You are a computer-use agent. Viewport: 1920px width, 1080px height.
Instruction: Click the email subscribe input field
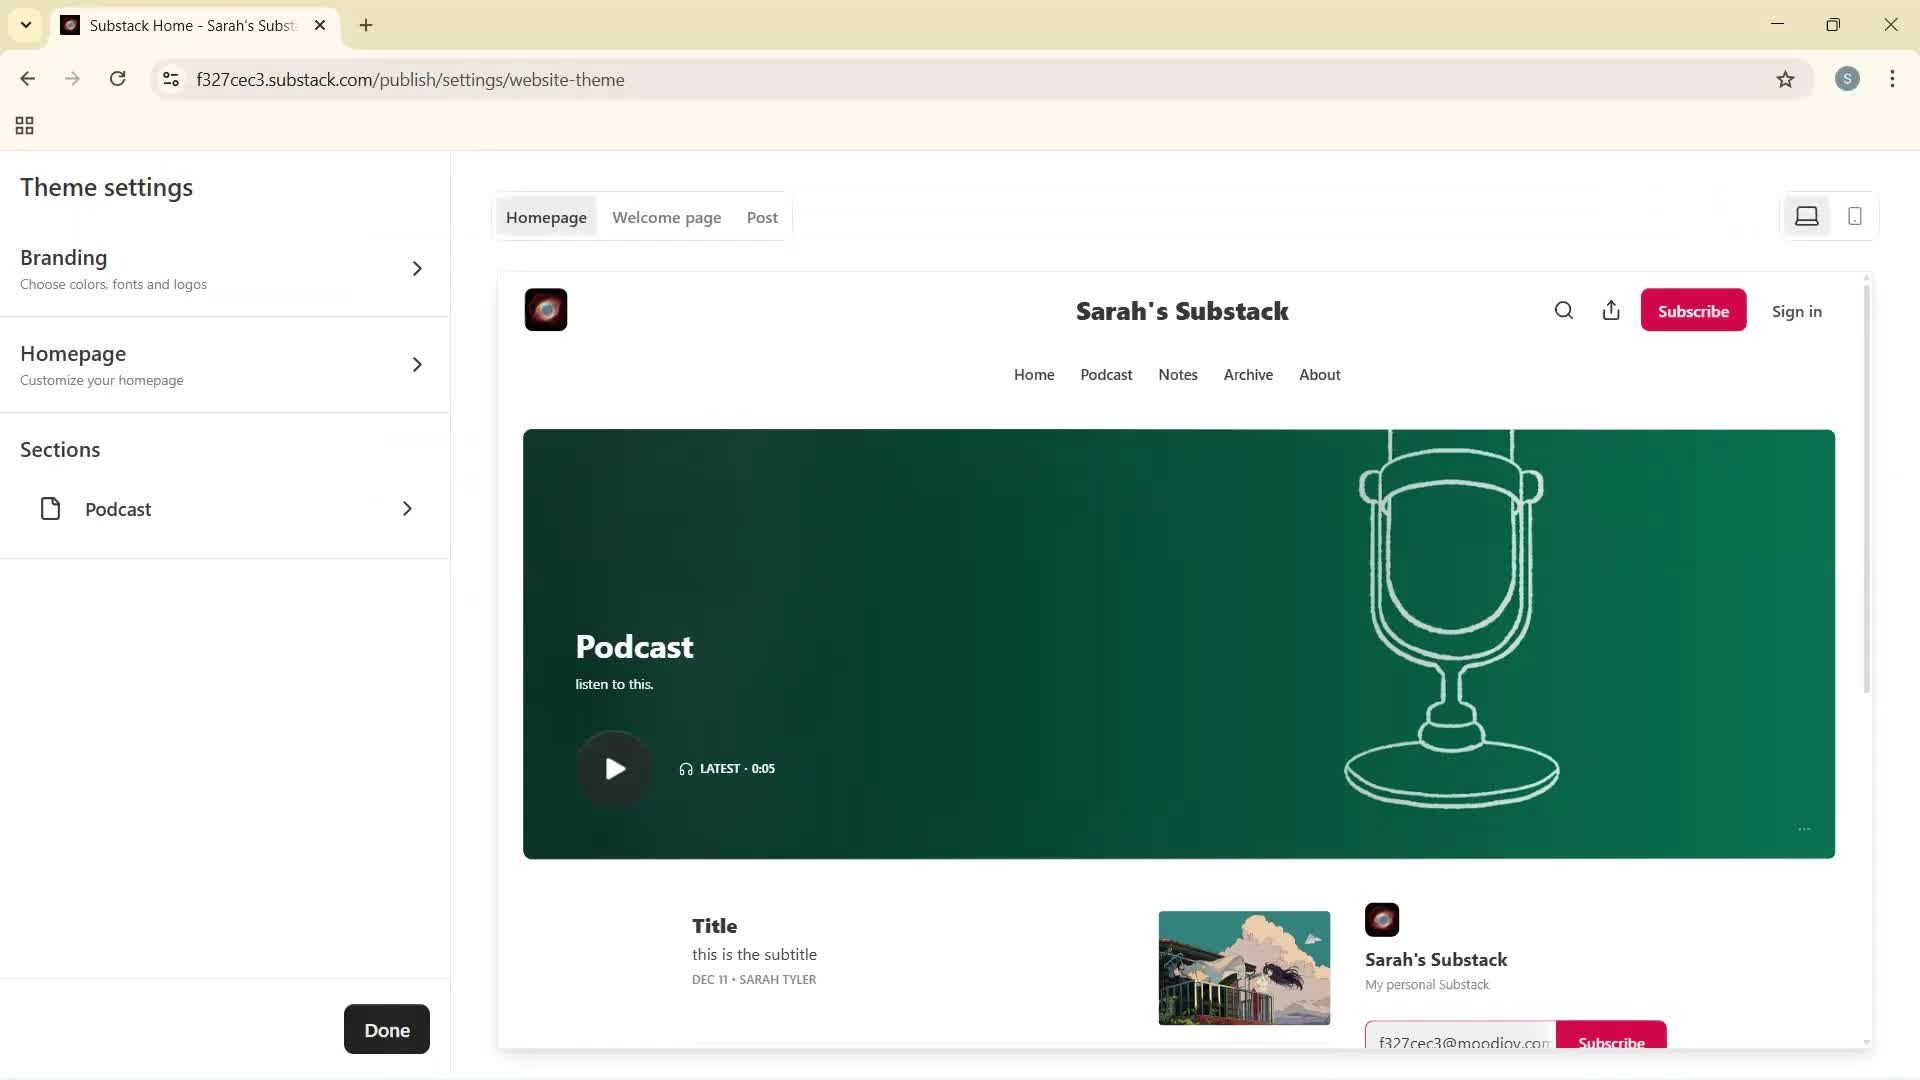click(x=1460, y=1041)
